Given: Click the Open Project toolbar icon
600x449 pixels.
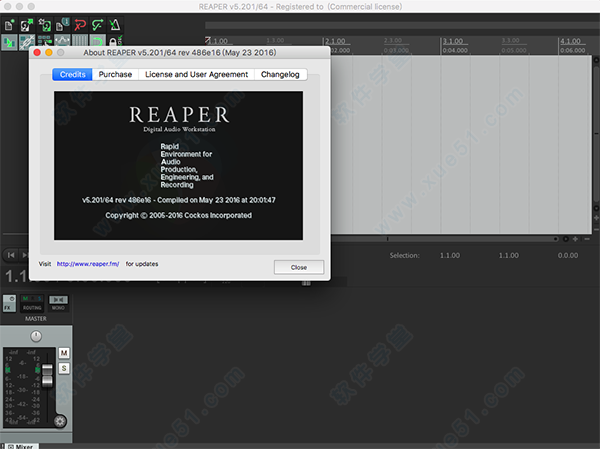Looking at the screenshot, I should [27, 25].
